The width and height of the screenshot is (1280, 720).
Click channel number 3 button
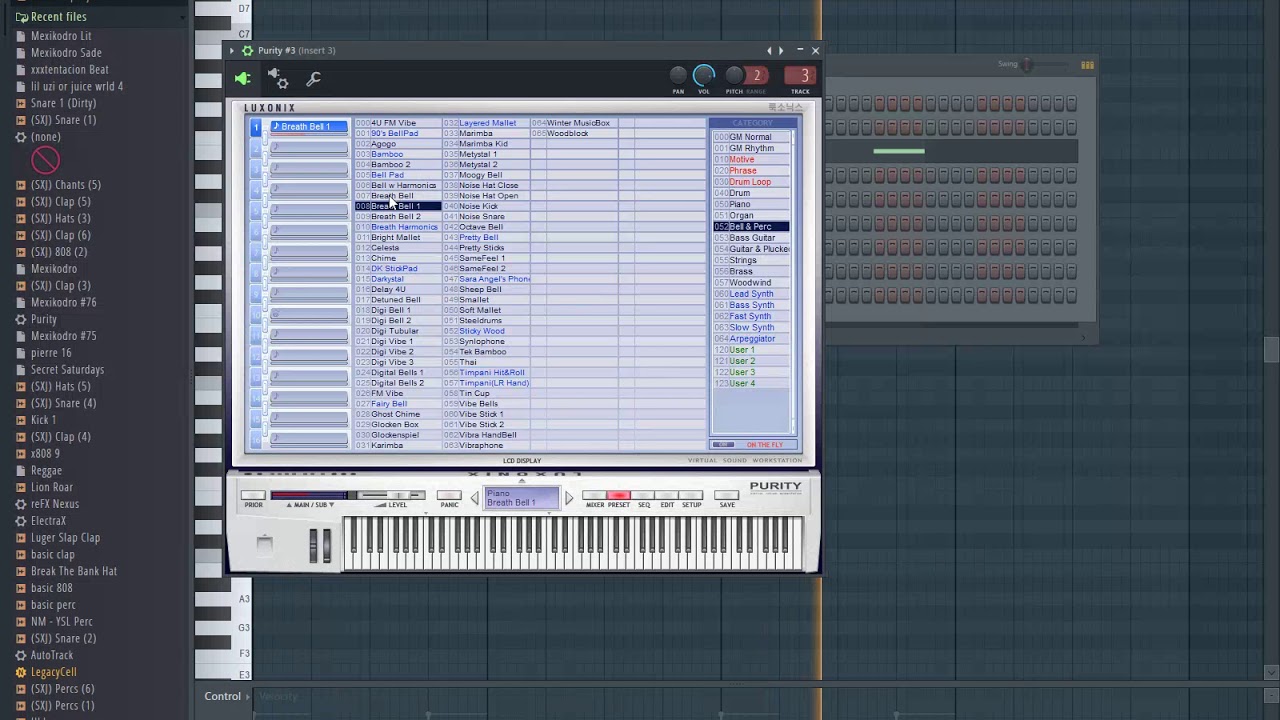click(x=256, y=169)
